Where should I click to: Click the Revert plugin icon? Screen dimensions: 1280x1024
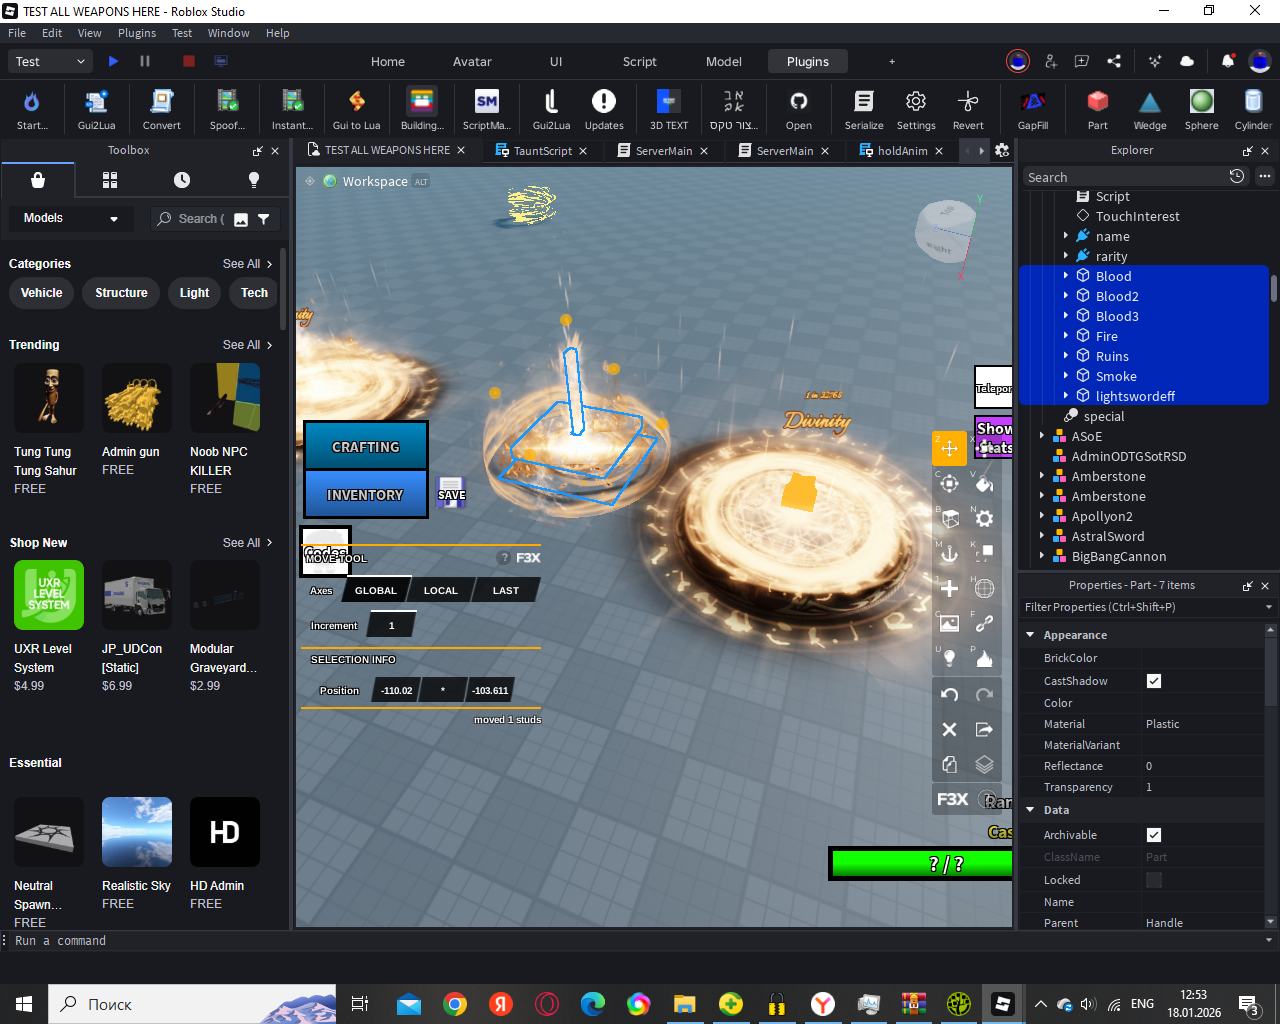pos(968,109)
